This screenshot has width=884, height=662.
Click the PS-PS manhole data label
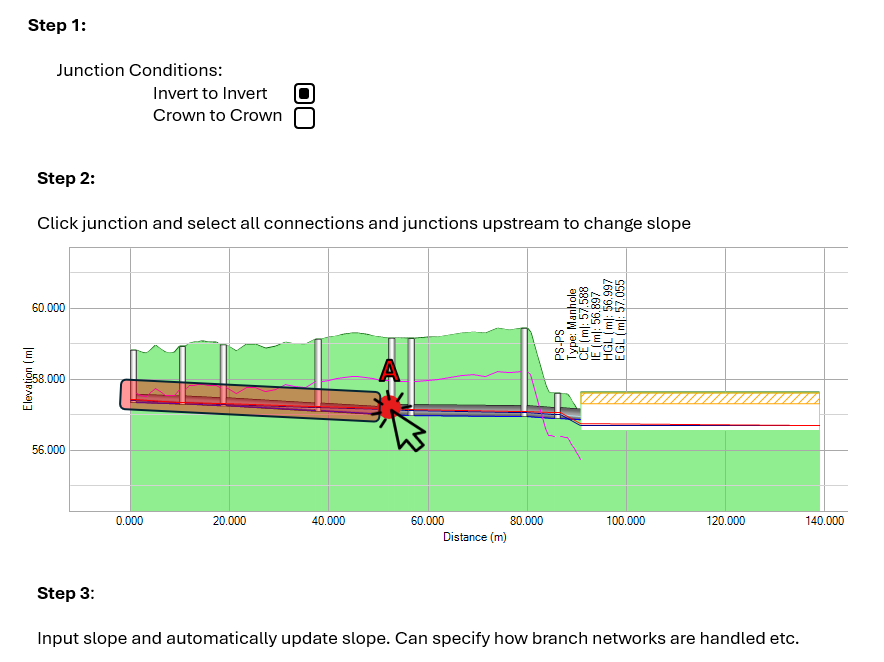coord(590,320)
